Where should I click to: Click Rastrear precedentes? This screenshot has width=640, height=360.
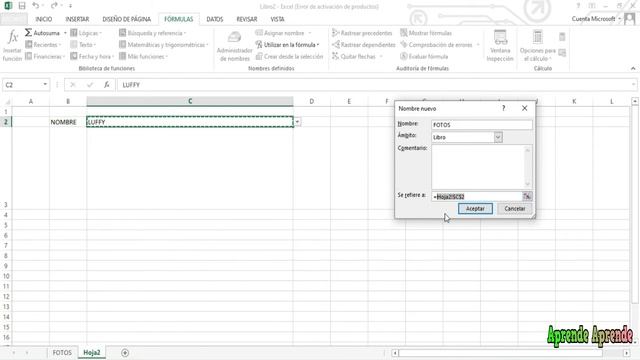[x=362, y=33]
